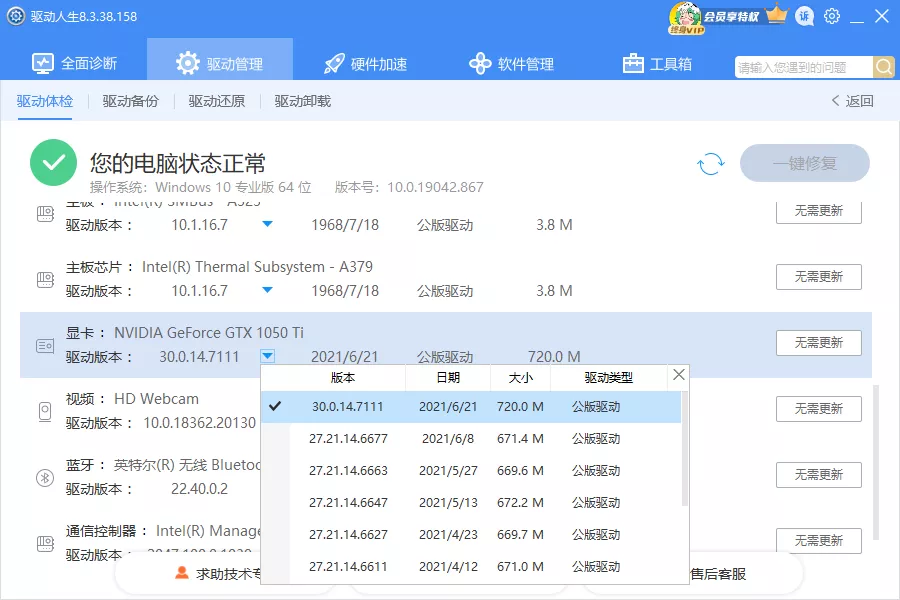Click the 版本 column header
Viewport: 900px width, 600px height.
(x=343, y=378)
